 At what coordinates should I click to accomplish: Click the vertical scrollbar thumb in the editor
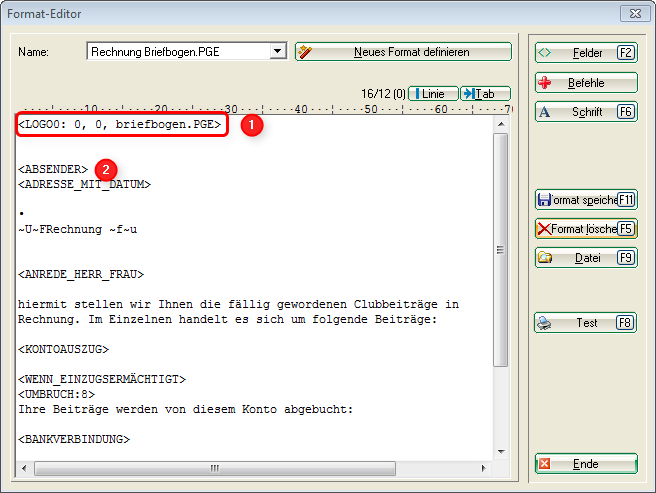click(501, 250)
